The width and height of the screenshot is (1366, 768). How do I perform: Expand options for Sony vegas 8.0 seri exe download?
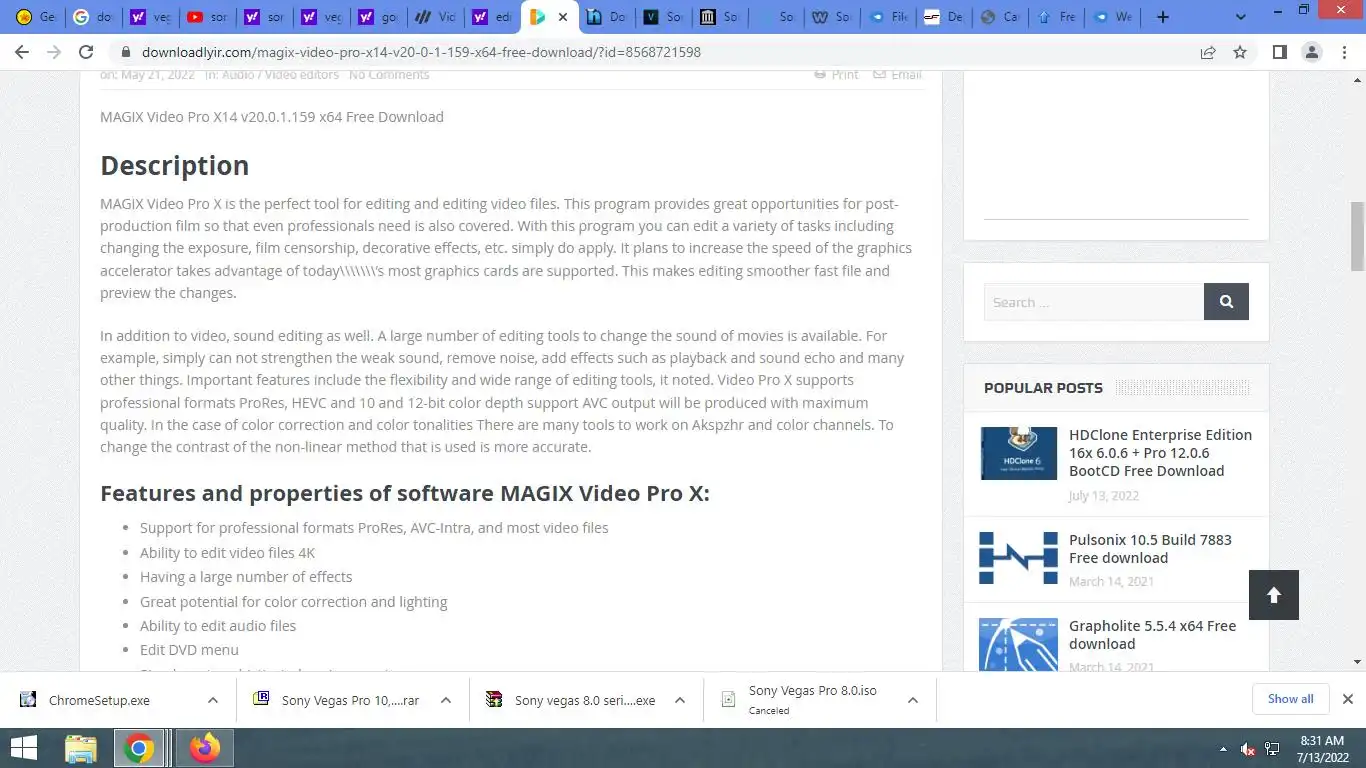[x=680, y=700]
